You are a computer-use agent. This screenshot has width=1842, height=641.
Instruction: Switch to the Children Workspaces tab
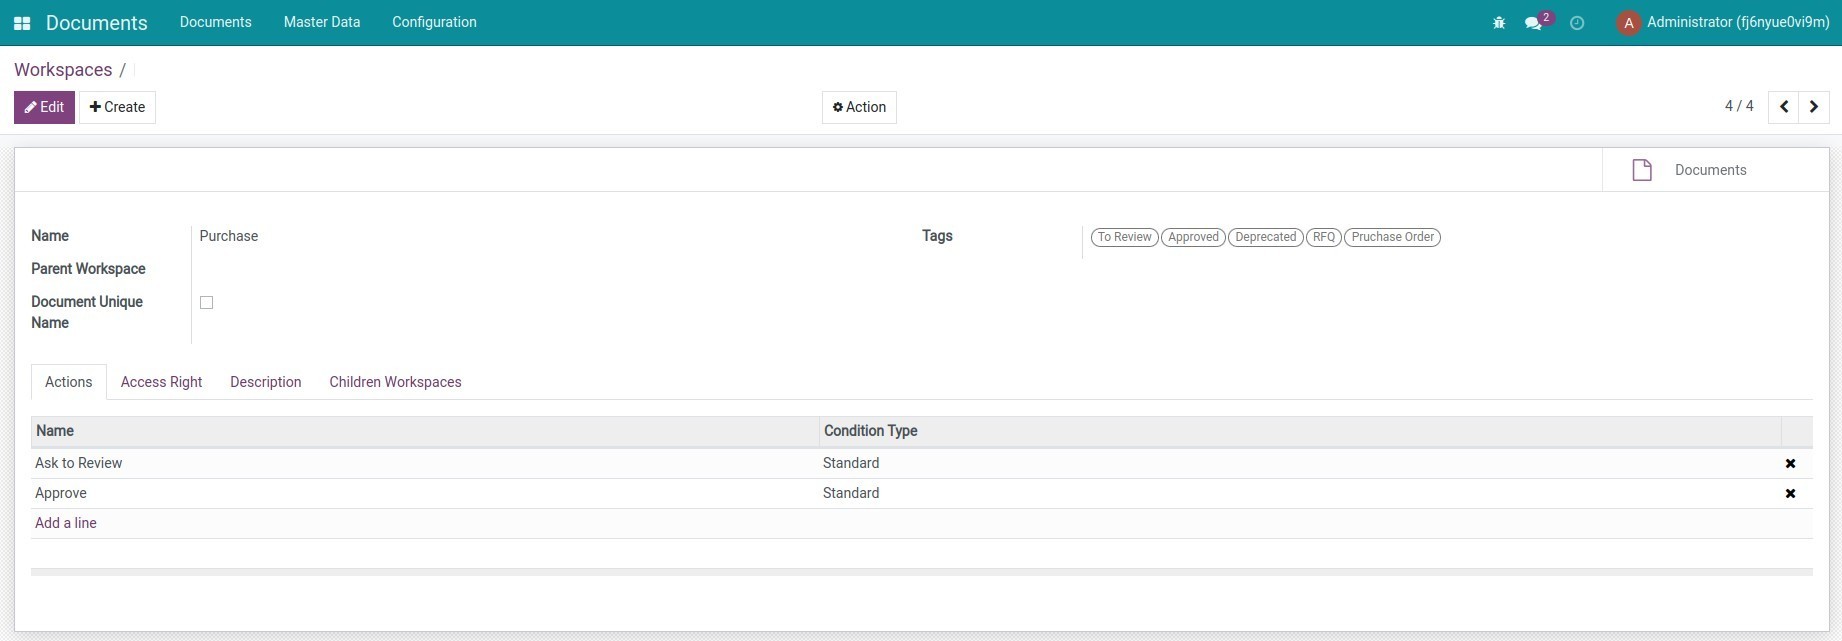[x=395, y=382]
